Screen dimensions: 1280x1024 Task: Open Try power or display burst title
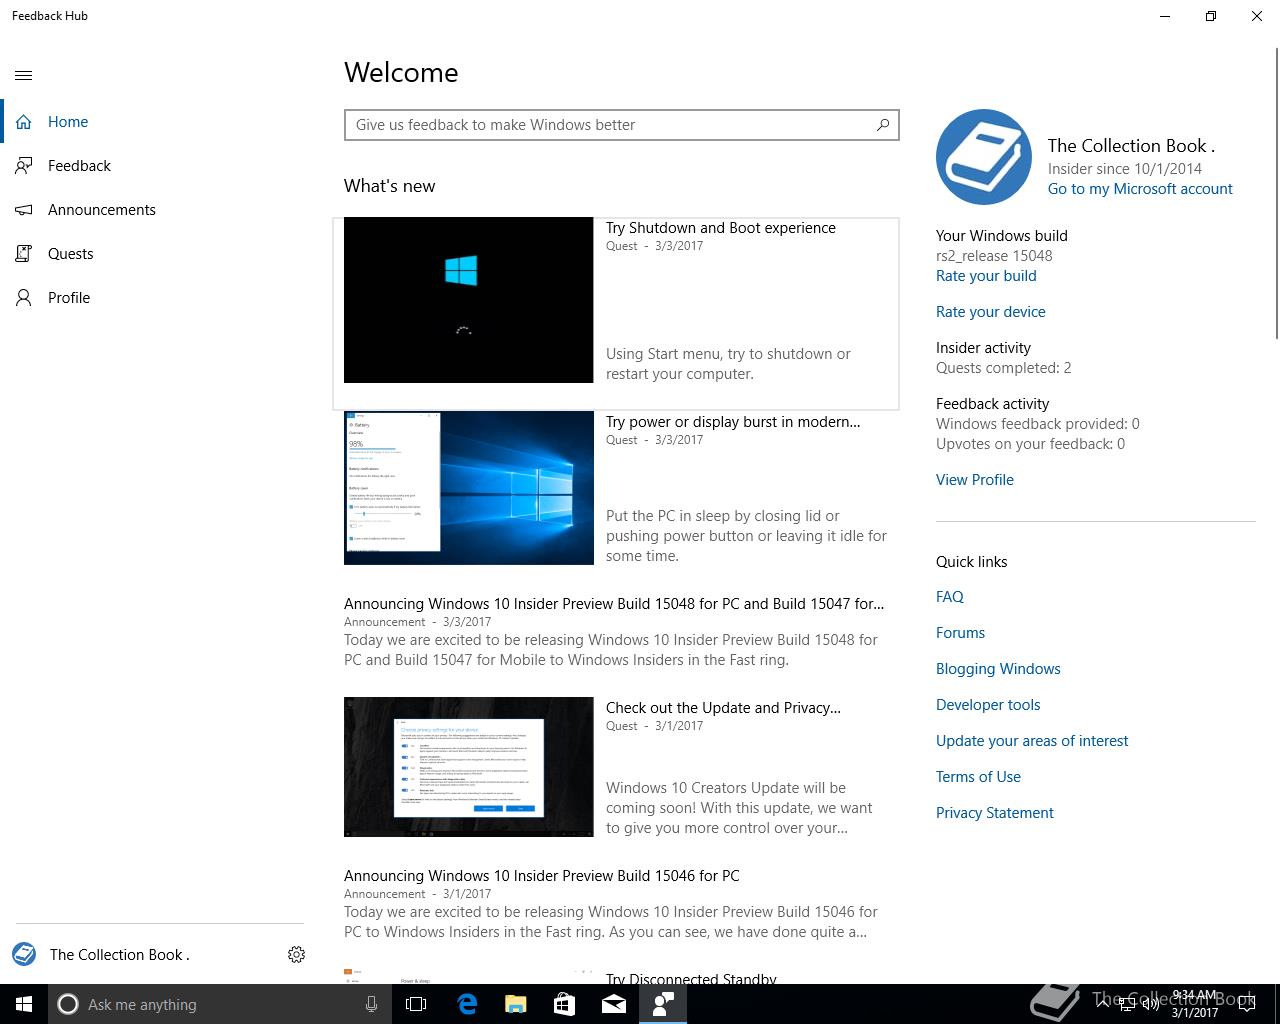[x=733, y=422]
